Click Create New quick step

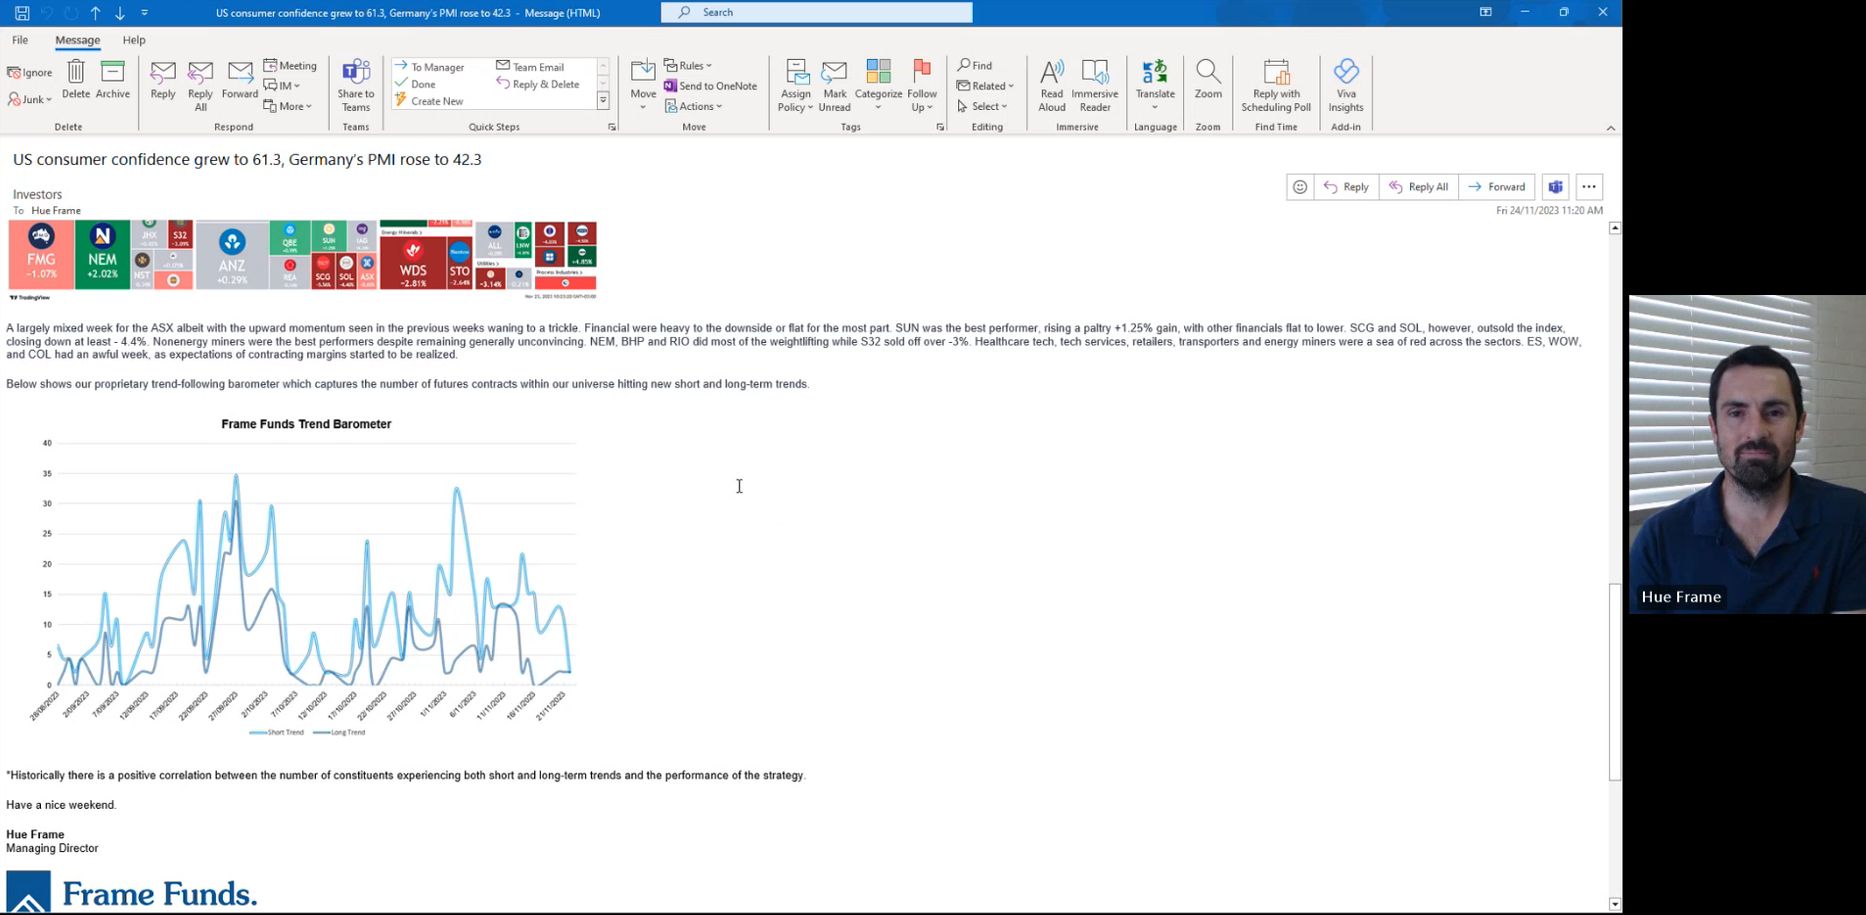429,101
